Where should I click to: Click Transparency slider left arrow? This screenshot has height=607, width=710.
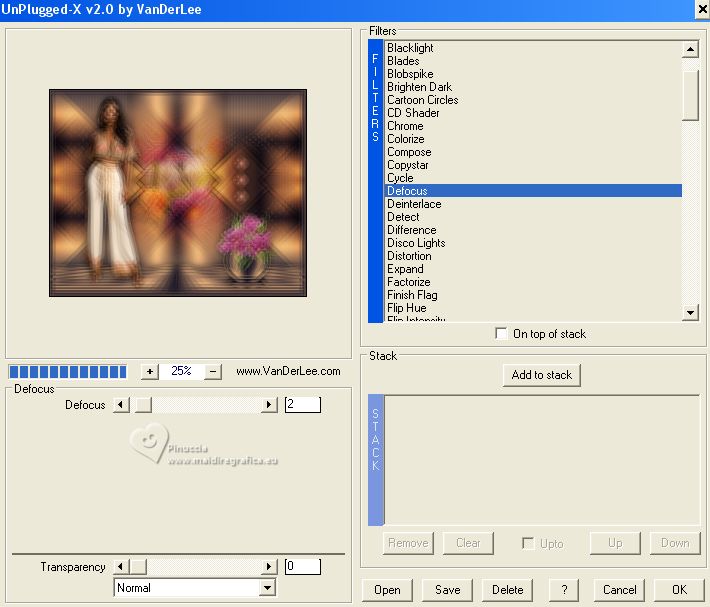(x=121, y=566)
